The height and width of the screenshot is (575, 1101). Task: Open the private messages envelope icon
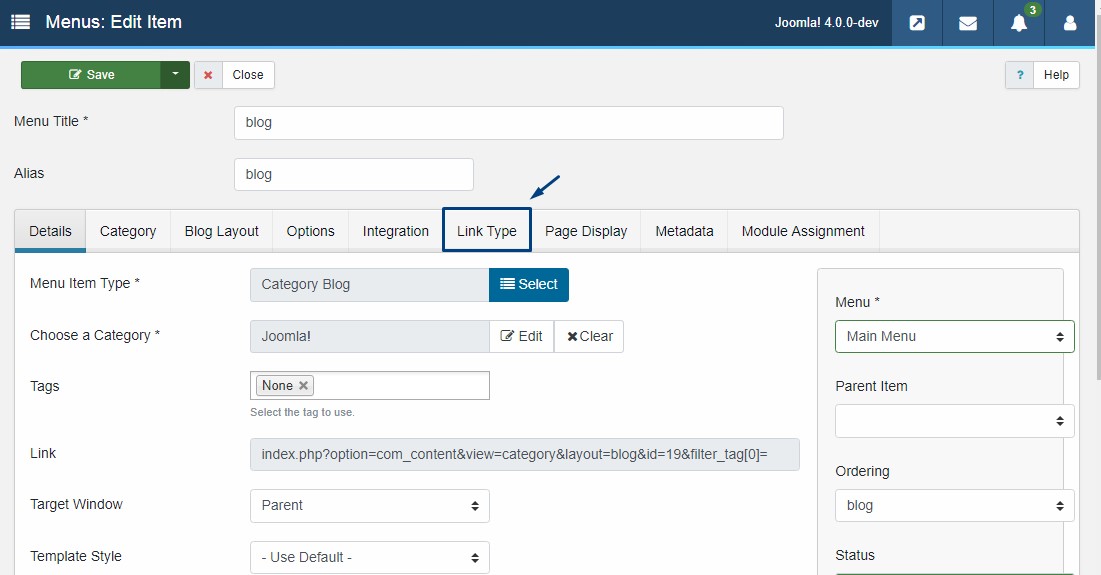pyautogui.click(x=968, y=23)
